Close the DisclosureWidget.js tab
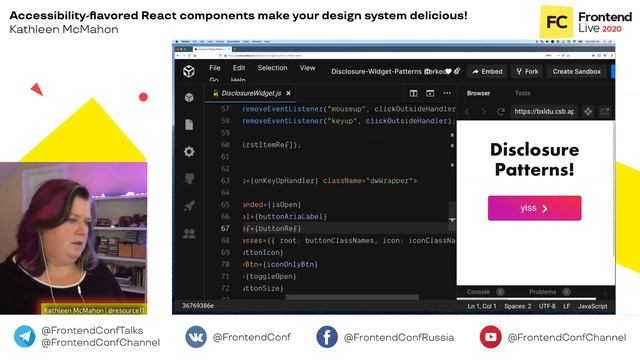640x360 pixels. 289,93
